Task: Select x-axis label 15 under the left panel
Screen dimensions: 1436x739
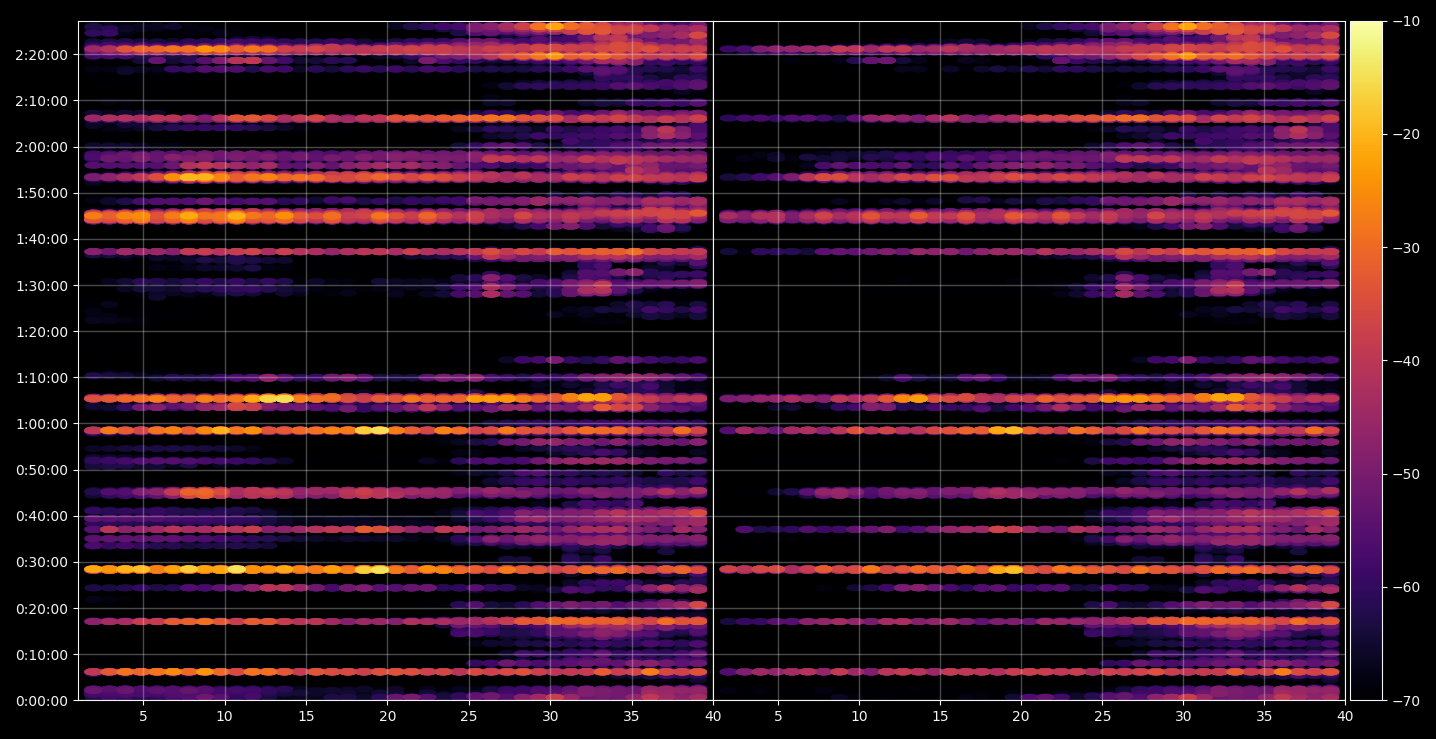Action: coord(306,716)
